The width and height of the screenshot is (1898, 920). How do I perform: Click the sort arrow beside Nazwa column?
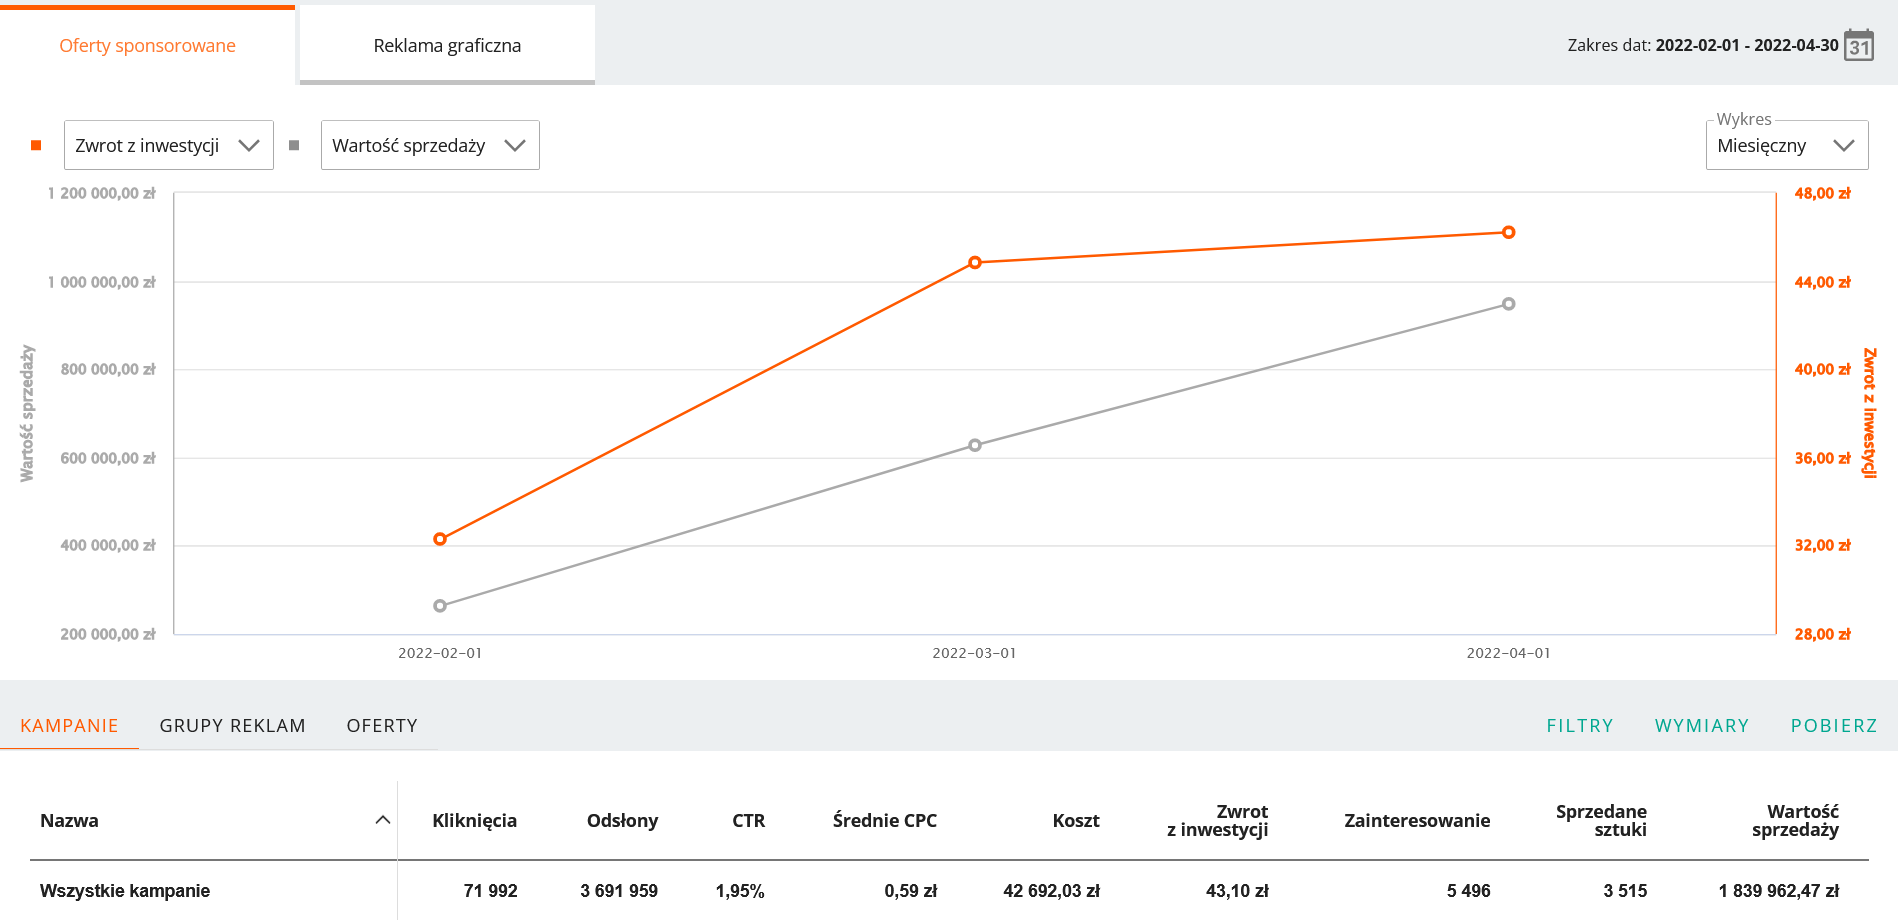point(382,820)
